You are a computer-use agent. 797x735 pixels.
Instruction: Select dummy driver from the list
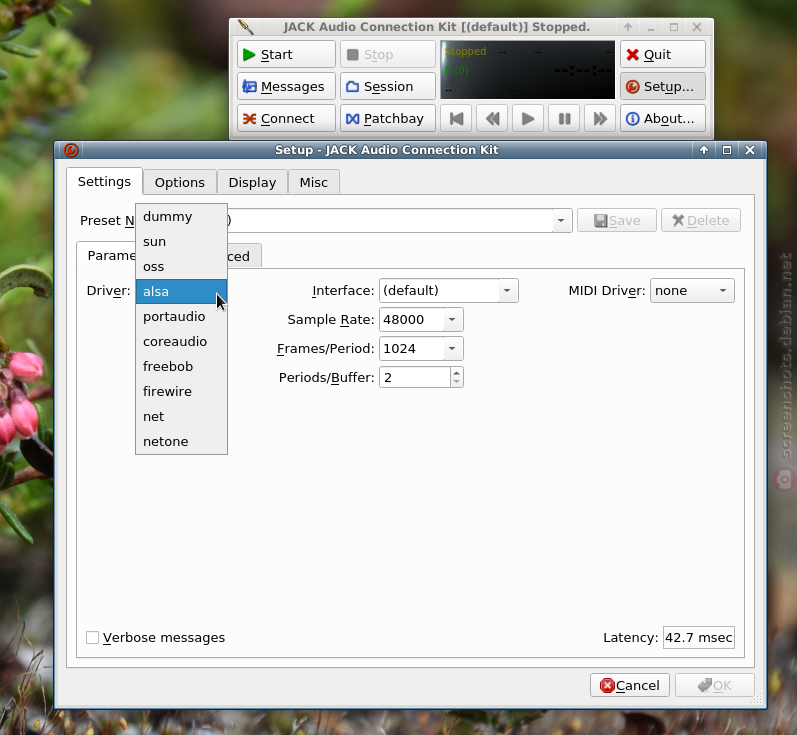pyautogui.click(x=181, y=217)
